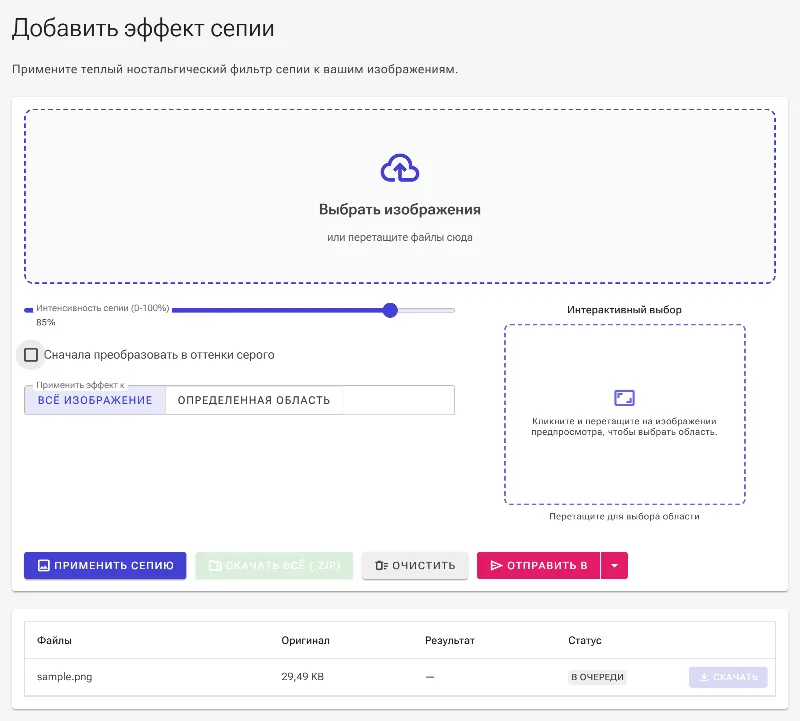
Task: Click the download icon in sample.png row
Action: pyautogui.click(x=704, y=677)
